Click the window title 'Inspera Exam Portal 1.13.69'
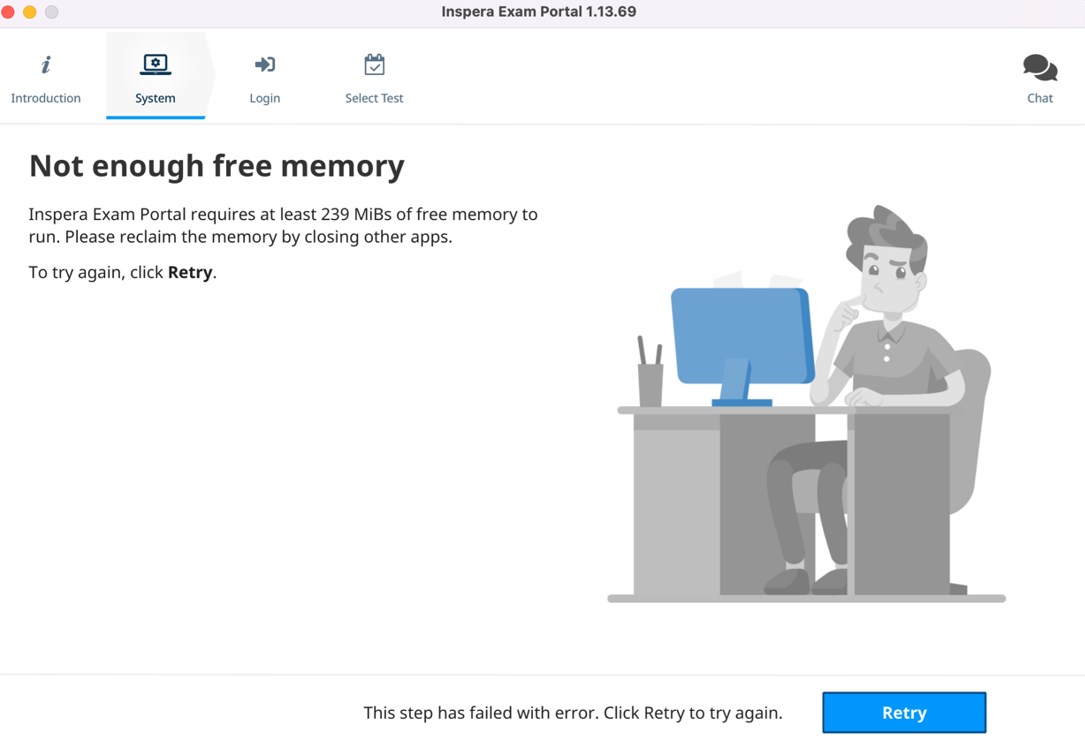The image size is (1085, 745). click(538, 12)
